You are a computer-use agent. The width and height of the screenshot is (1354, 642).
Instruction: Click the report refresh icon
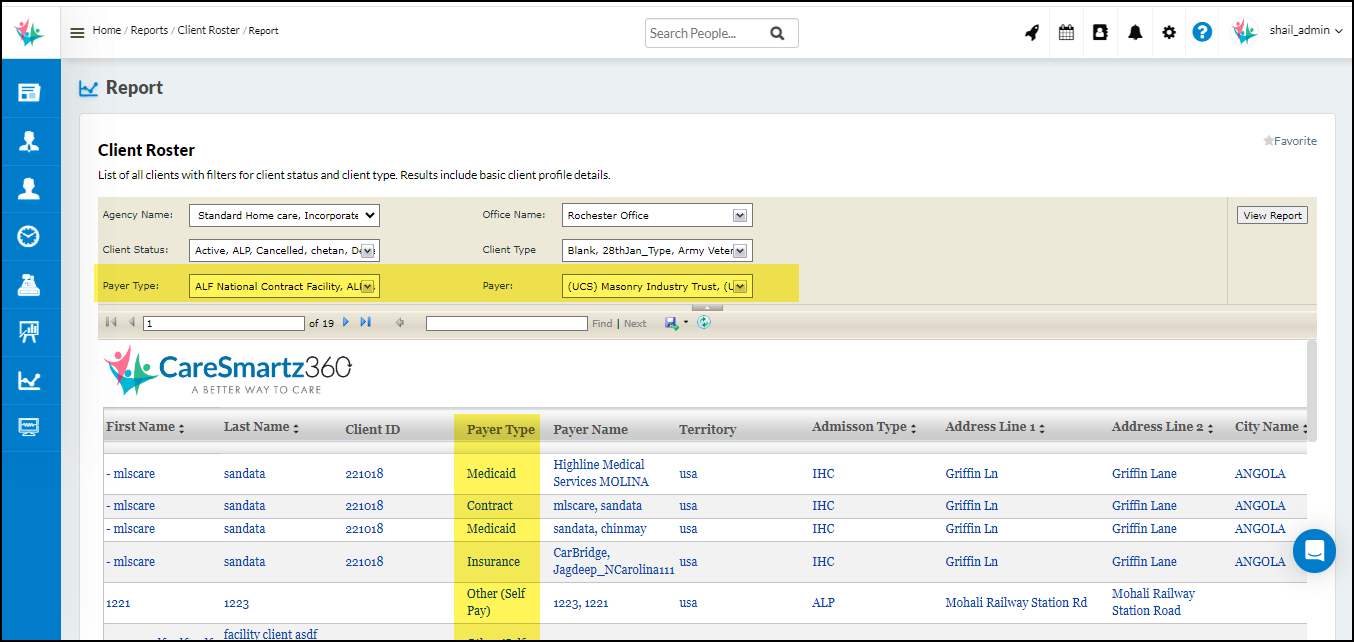pyautogui.click(x=704, y=322)
